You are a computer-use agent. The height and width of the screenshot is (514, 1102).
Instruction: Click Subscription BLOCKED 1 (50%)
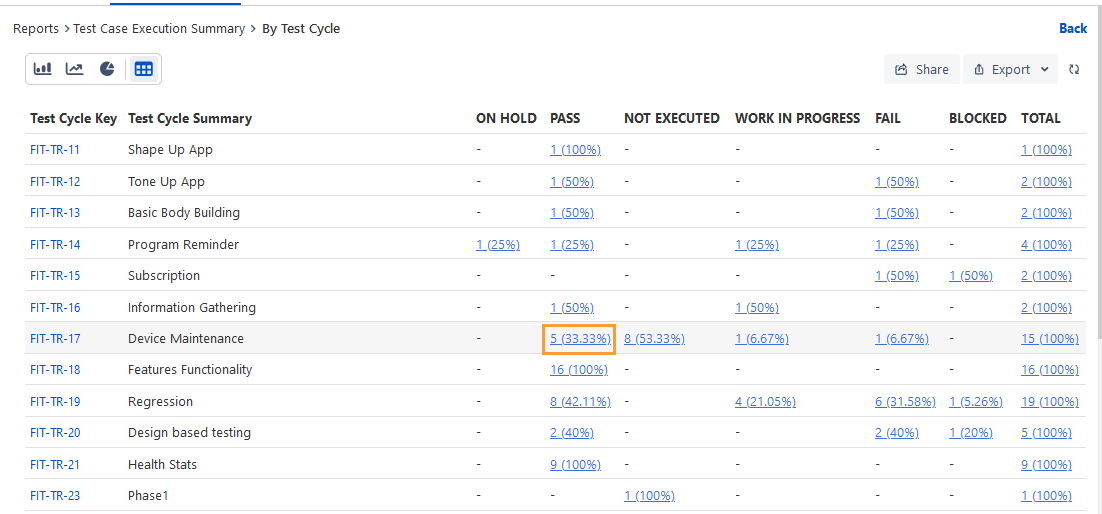coord(971,276)
